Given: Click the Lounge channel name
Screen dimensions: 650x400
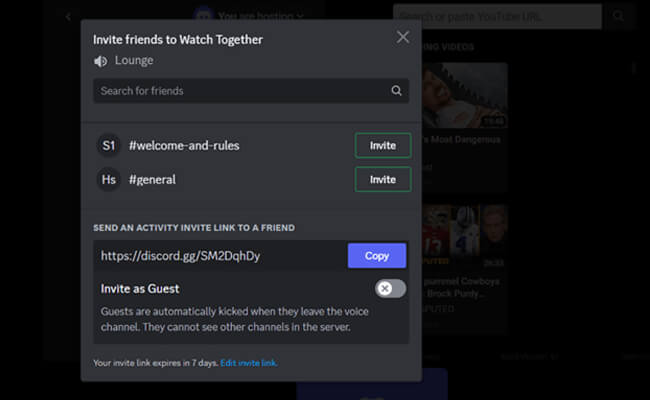Looking at the screenshot, I should pyautogui.click(x=134, y=61).
